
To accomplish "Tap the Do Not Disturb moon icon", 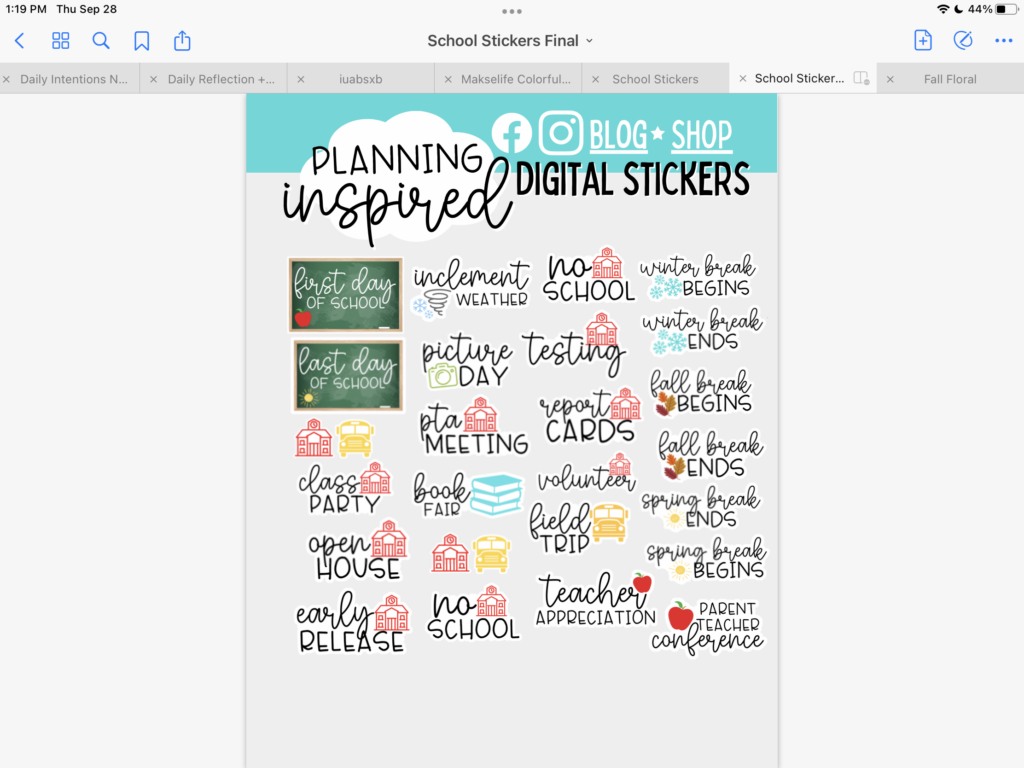I will (959, 9).
